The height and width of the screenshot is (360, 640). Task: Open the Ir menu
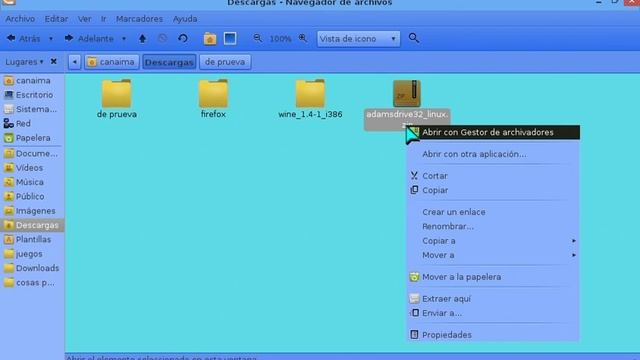104,19
